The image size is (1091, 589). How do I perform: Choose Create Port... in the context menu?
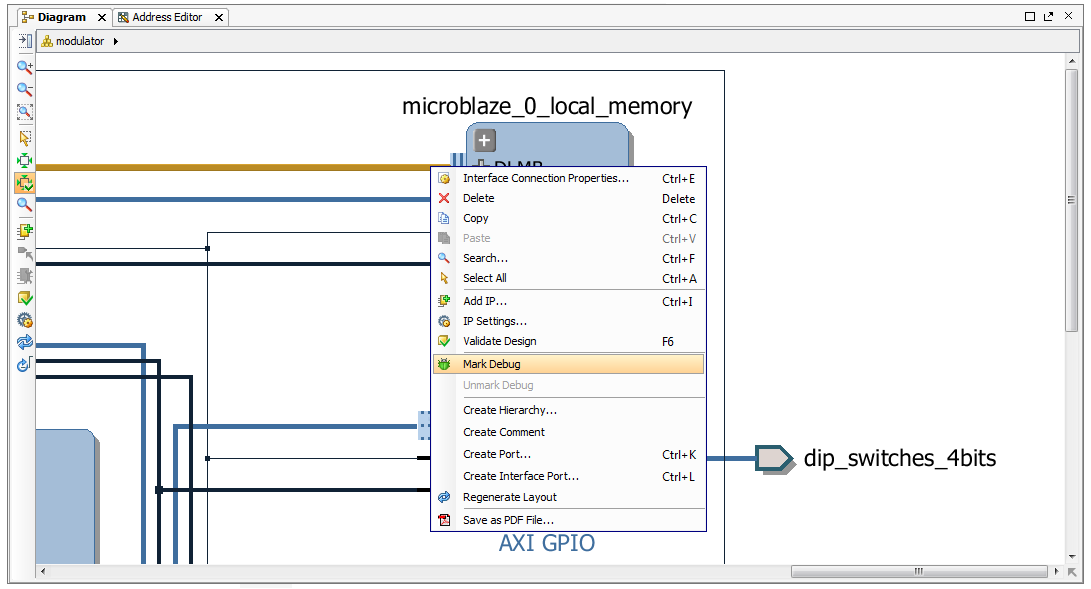[x=568, y=454]
